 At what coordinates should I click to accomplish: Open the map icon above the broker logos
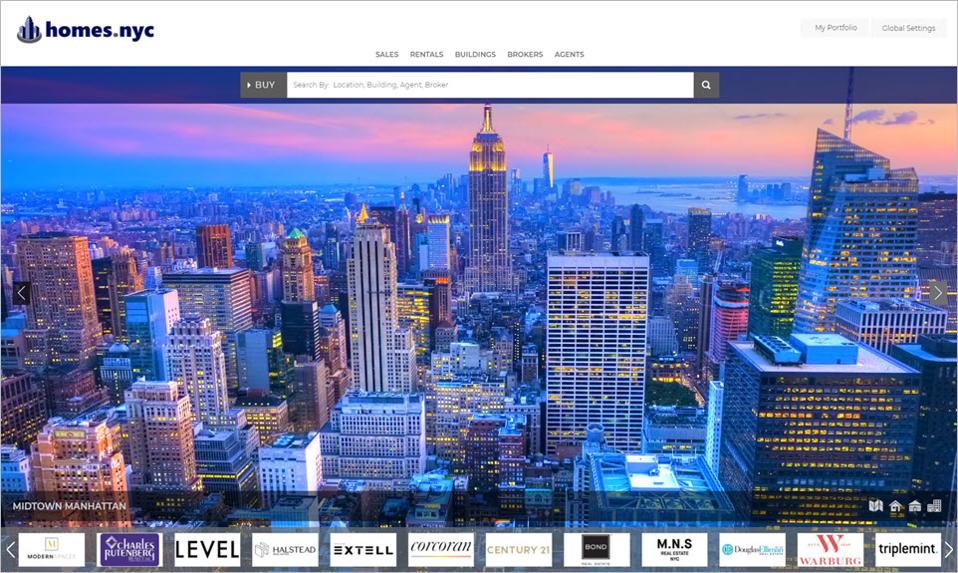(875, 506)
